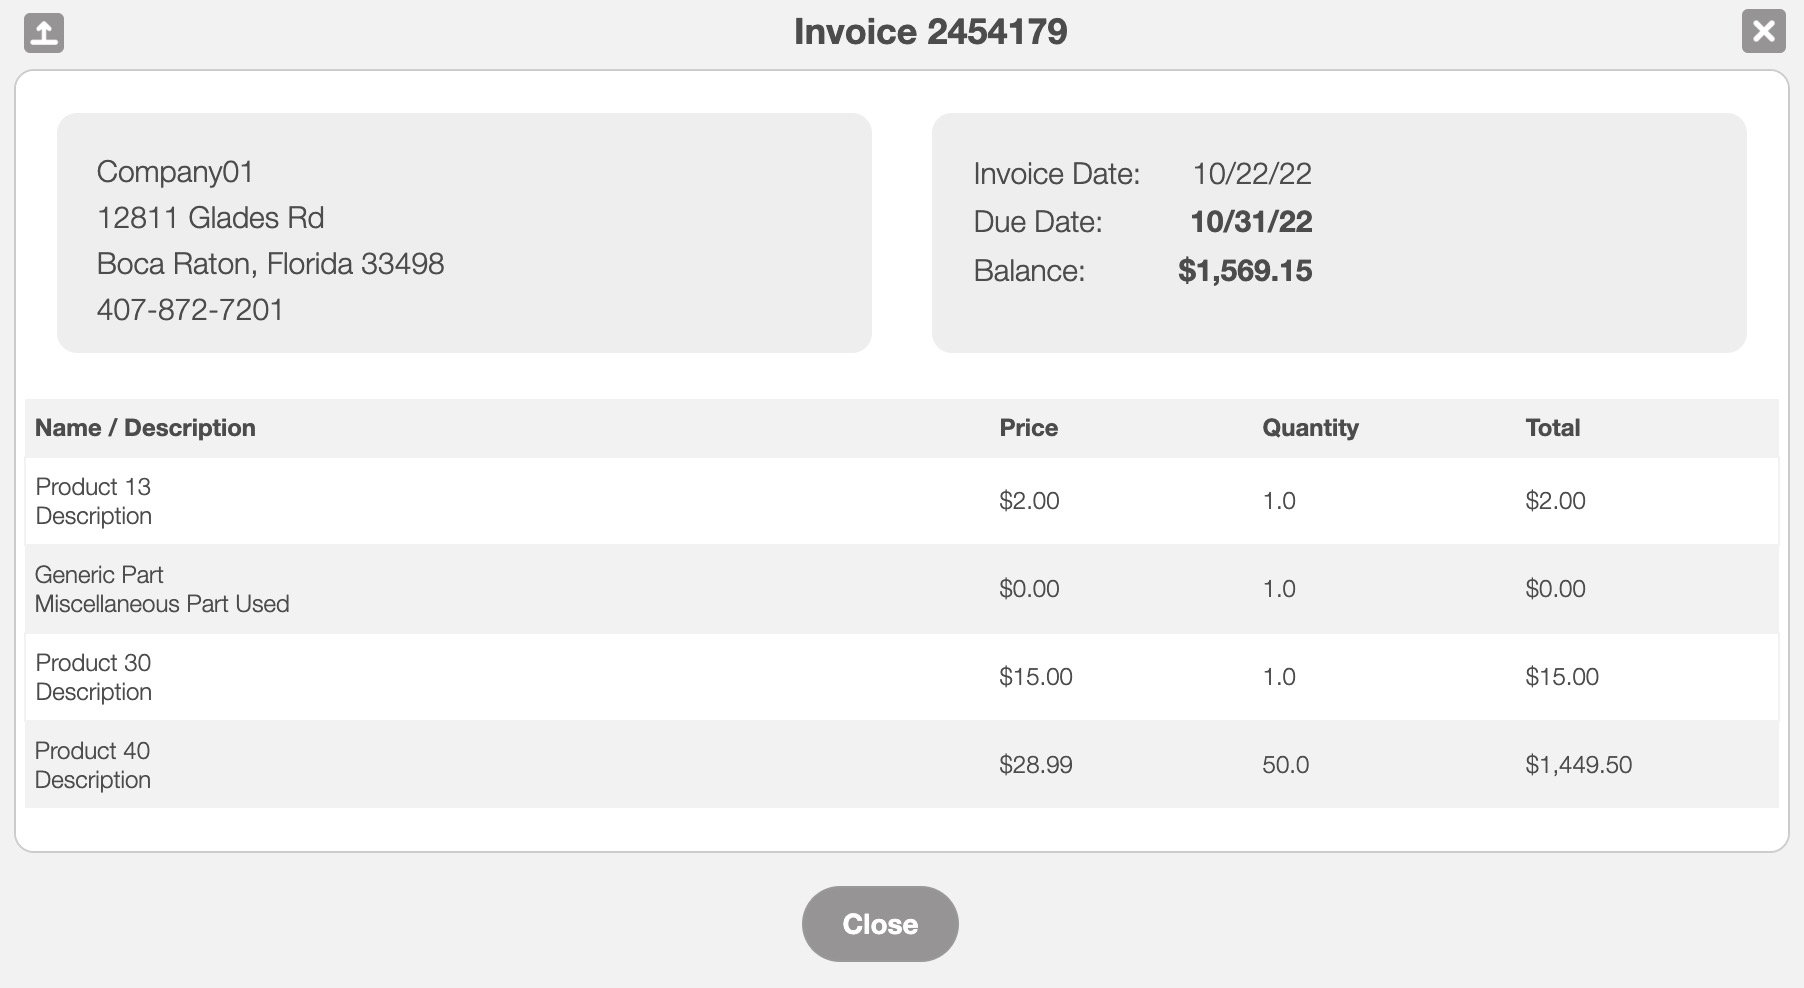Click the Name / Description column header

pos(145,428)
